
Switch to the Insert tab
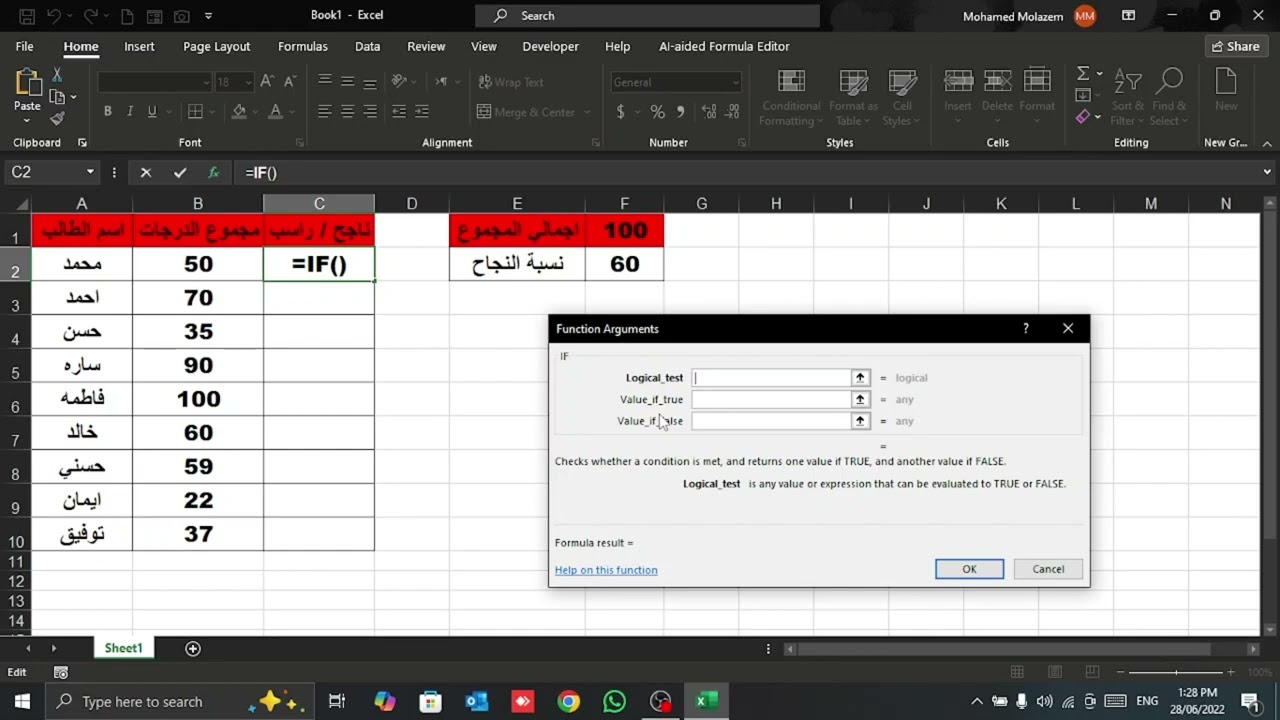coord(139,46)
